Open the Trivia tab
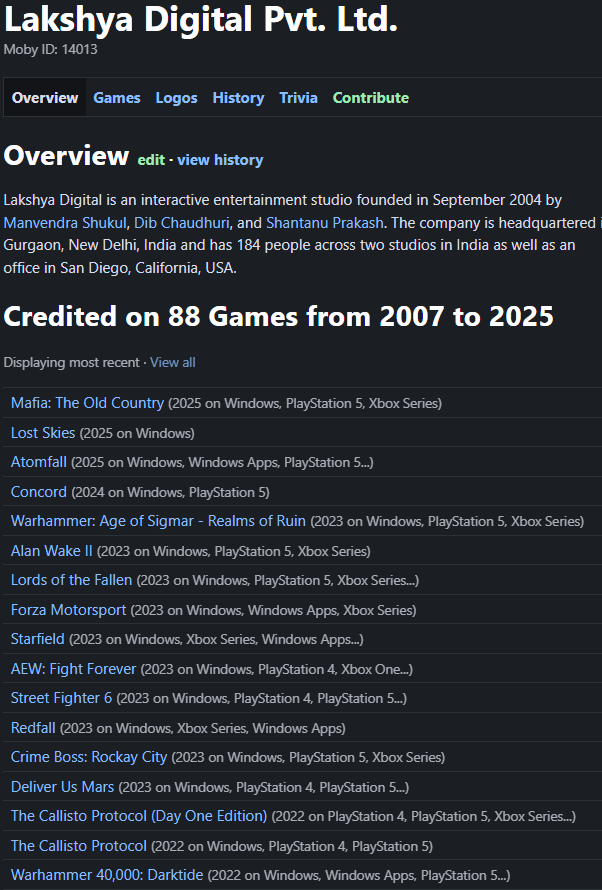The width and height of the screenshot is (602, 890). pyautogui.click(x=298, y=98)
